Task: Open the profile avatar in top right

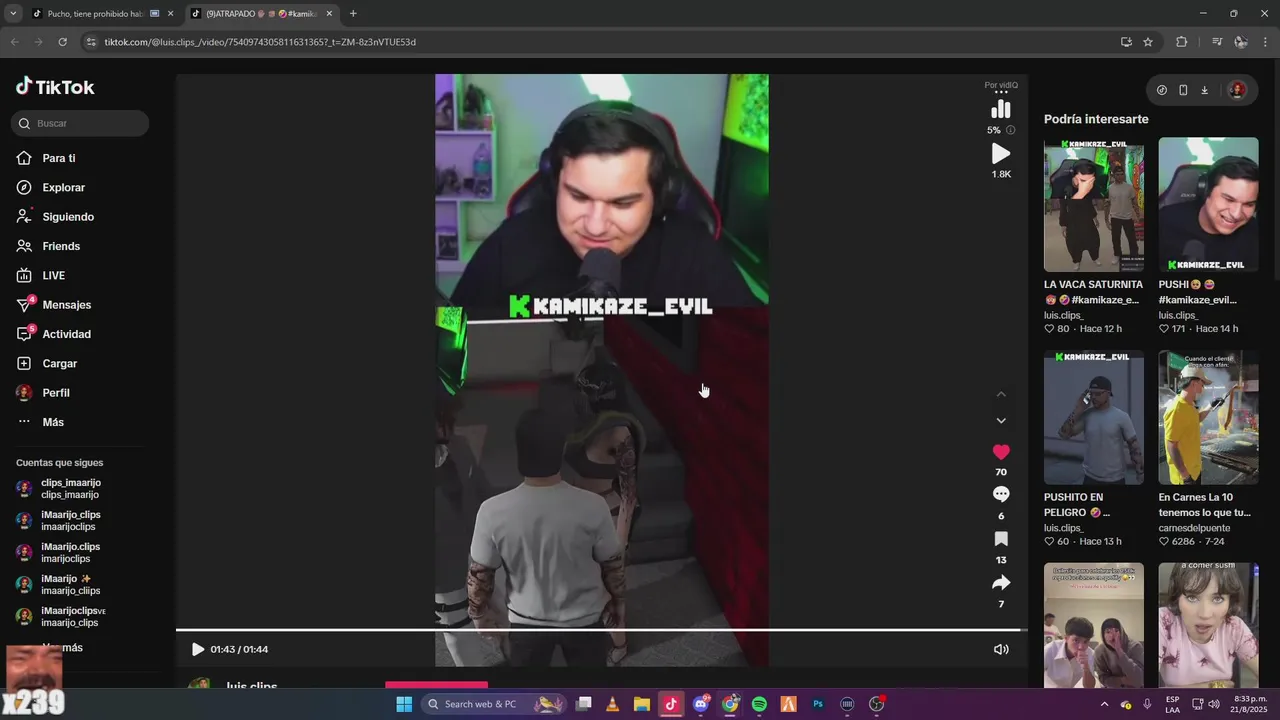Action: coord(1237,90)
